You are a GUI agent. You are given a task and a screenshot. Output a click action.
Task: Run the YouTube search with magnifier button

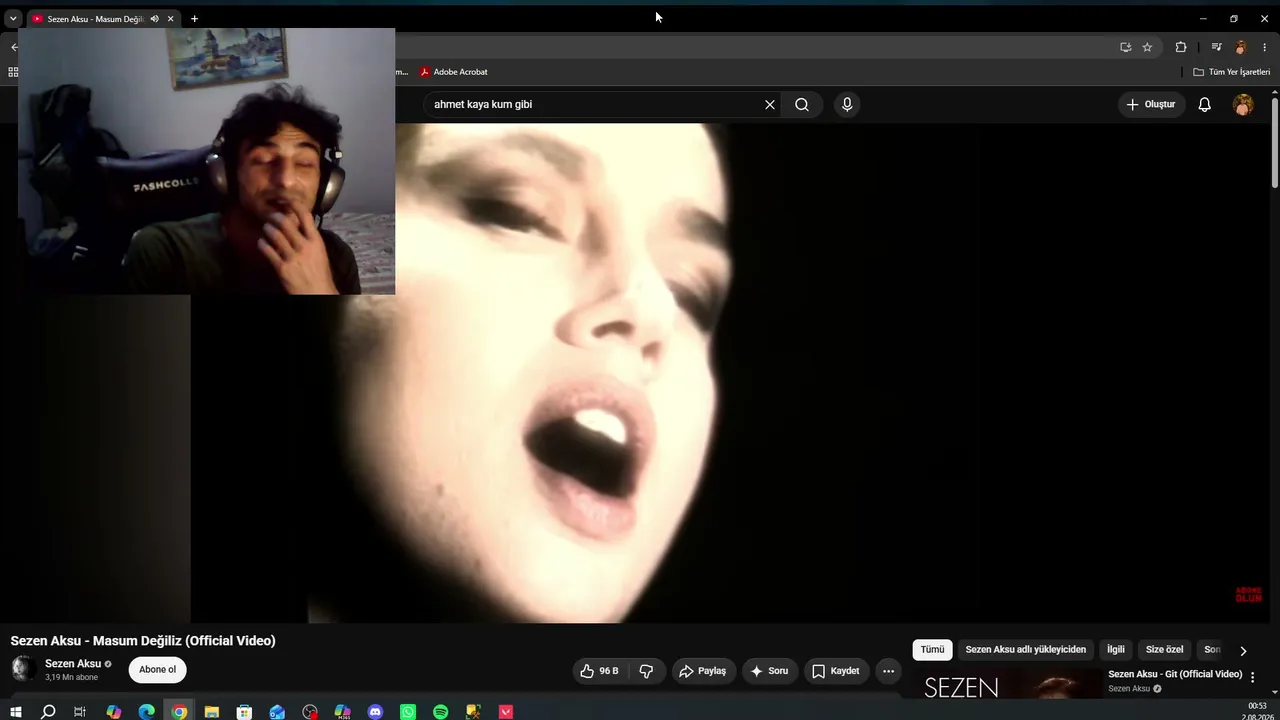pyautogui.click(x=802, y=104)
